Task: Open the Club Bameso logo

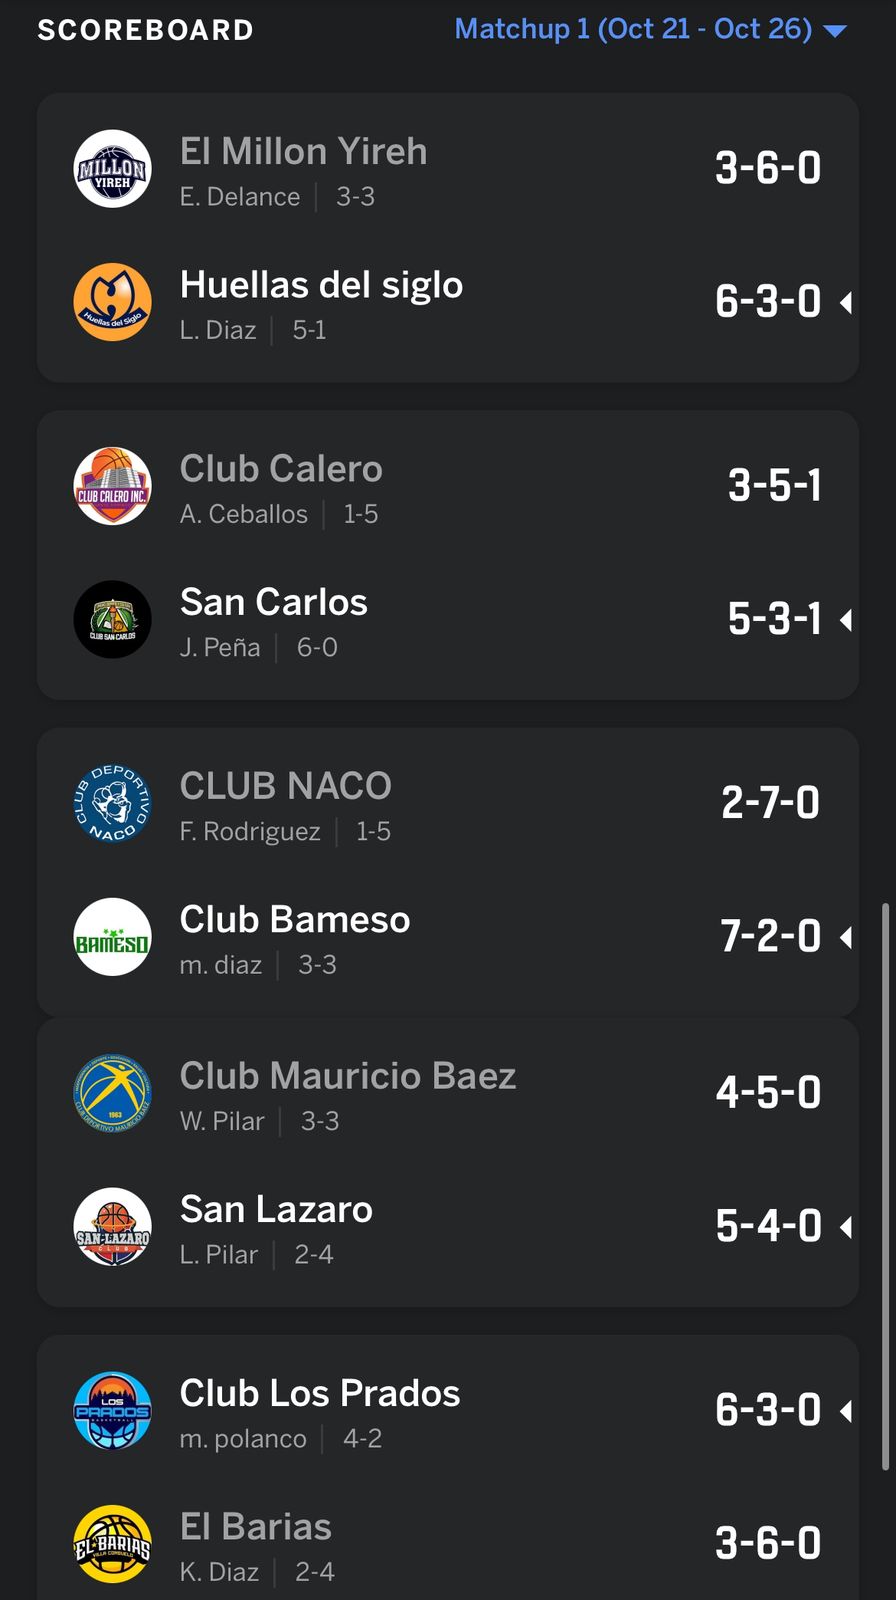Action: click(113, 937)
